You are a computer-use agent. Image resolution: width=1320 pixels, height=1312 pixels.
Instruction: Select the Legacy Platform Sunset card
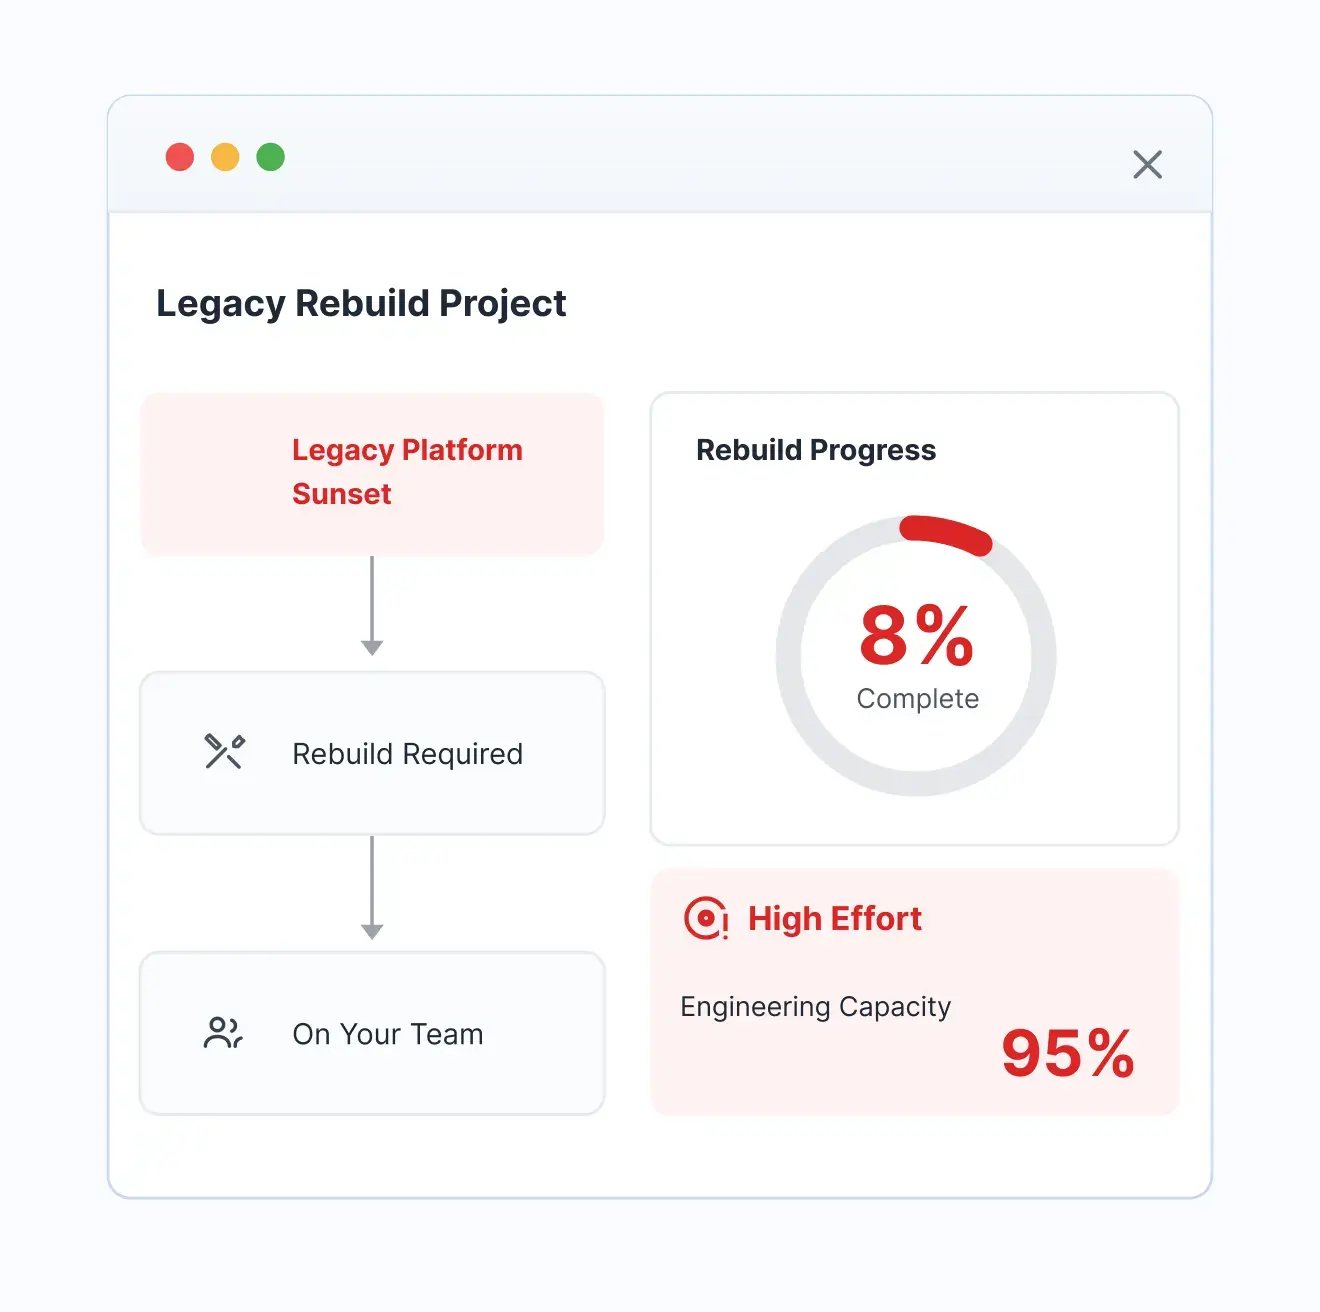point(372,473)
